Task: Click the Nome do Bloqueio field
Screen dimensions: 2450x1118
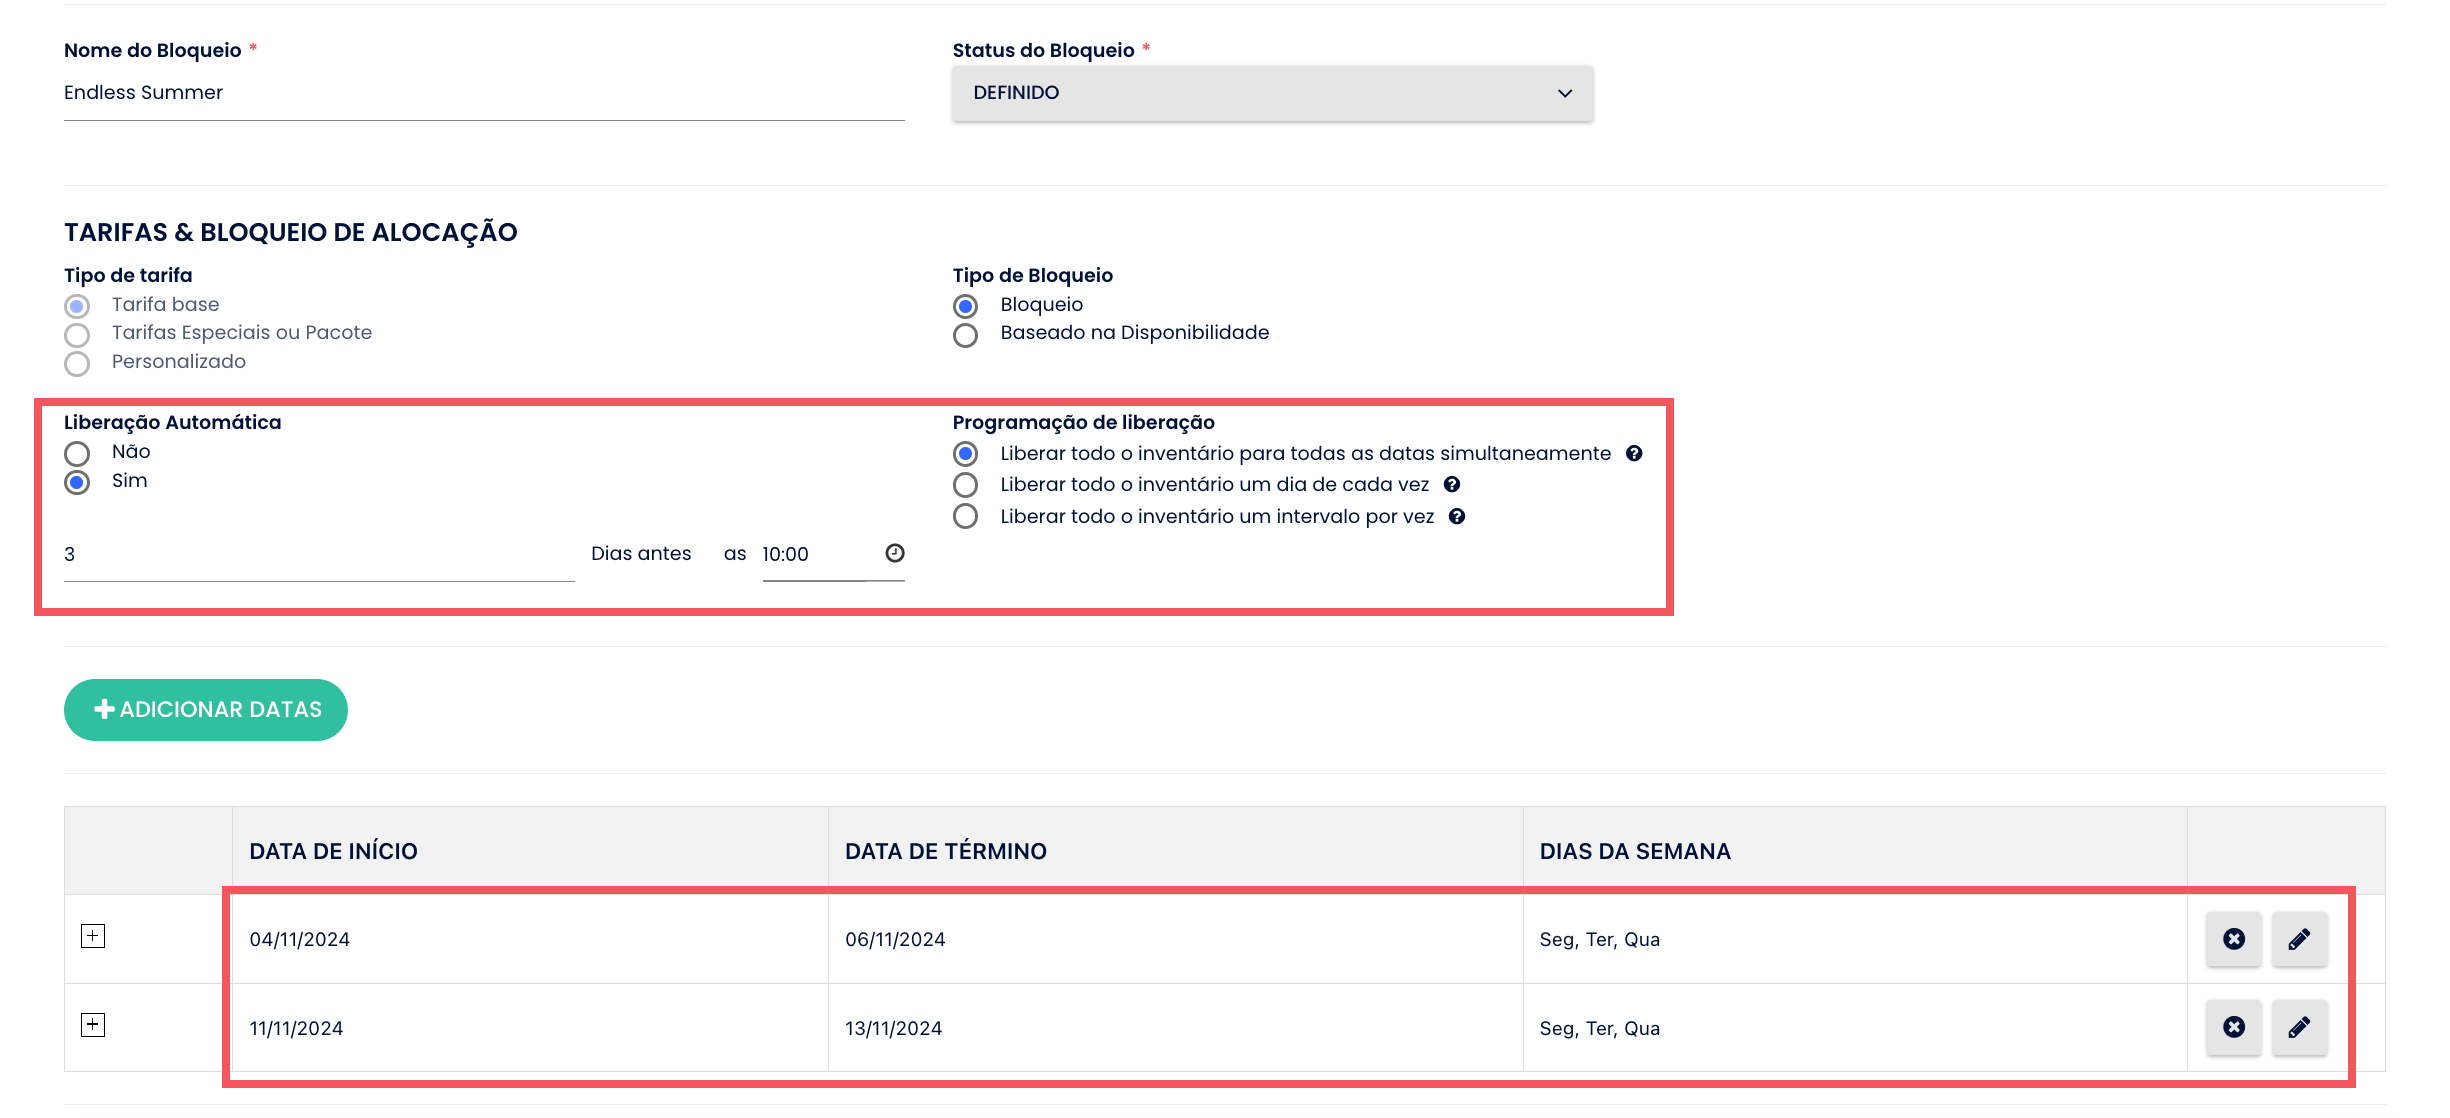Action: tap(484, 93)
